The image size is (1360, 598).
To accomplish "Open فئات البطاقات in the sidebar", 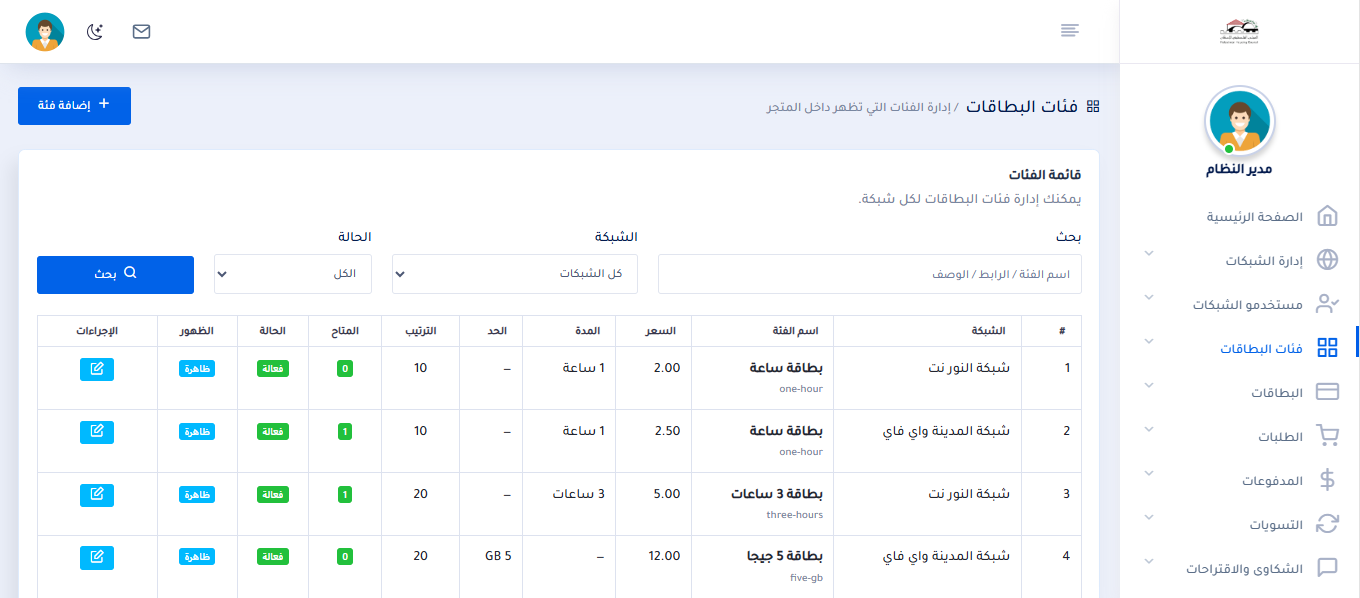I will [x=1261, y=348].
